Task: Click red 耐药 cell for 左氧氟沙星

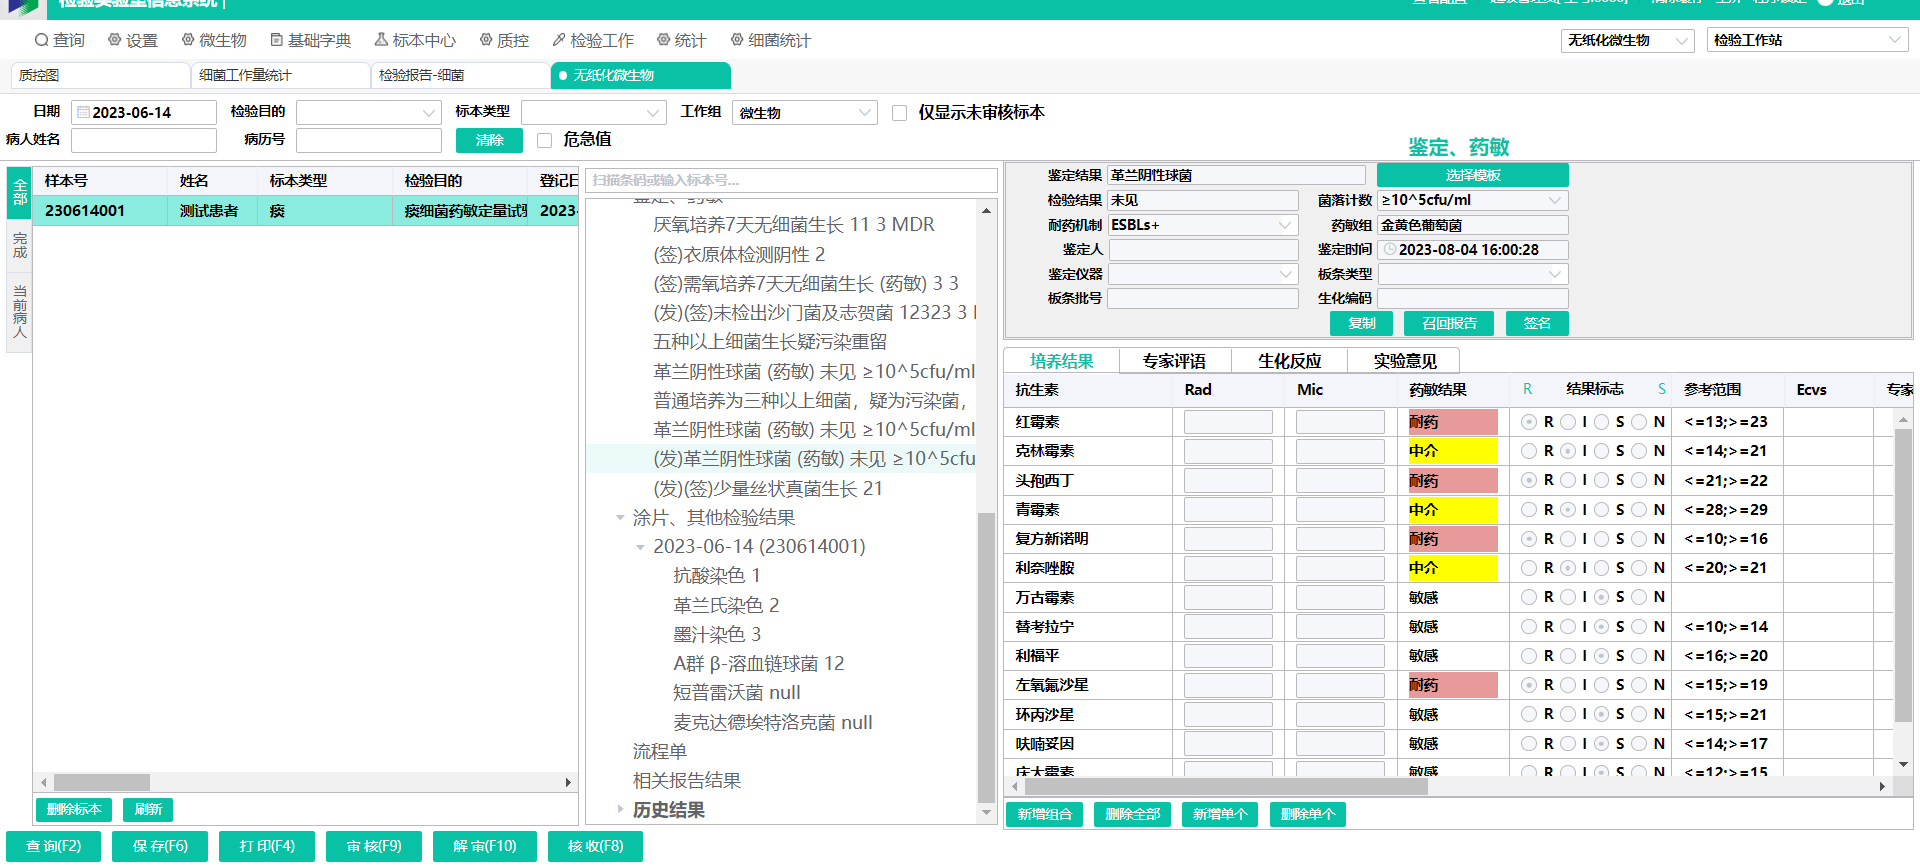Action: 1452,685
